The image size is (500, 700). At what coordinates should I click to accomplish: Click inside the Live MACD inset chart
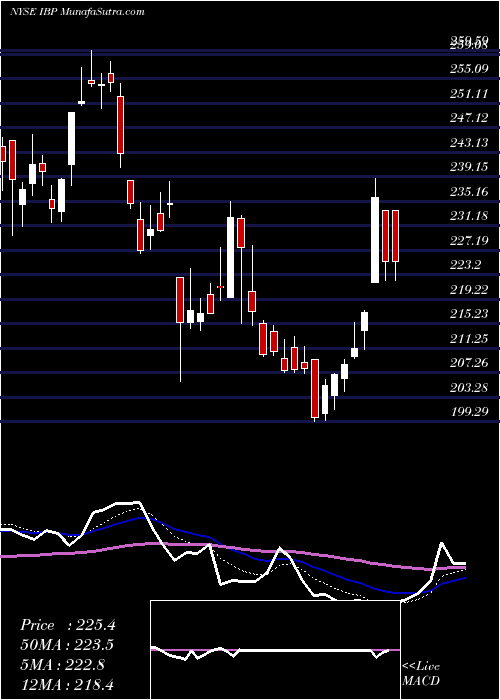click(x=275, y=650)
